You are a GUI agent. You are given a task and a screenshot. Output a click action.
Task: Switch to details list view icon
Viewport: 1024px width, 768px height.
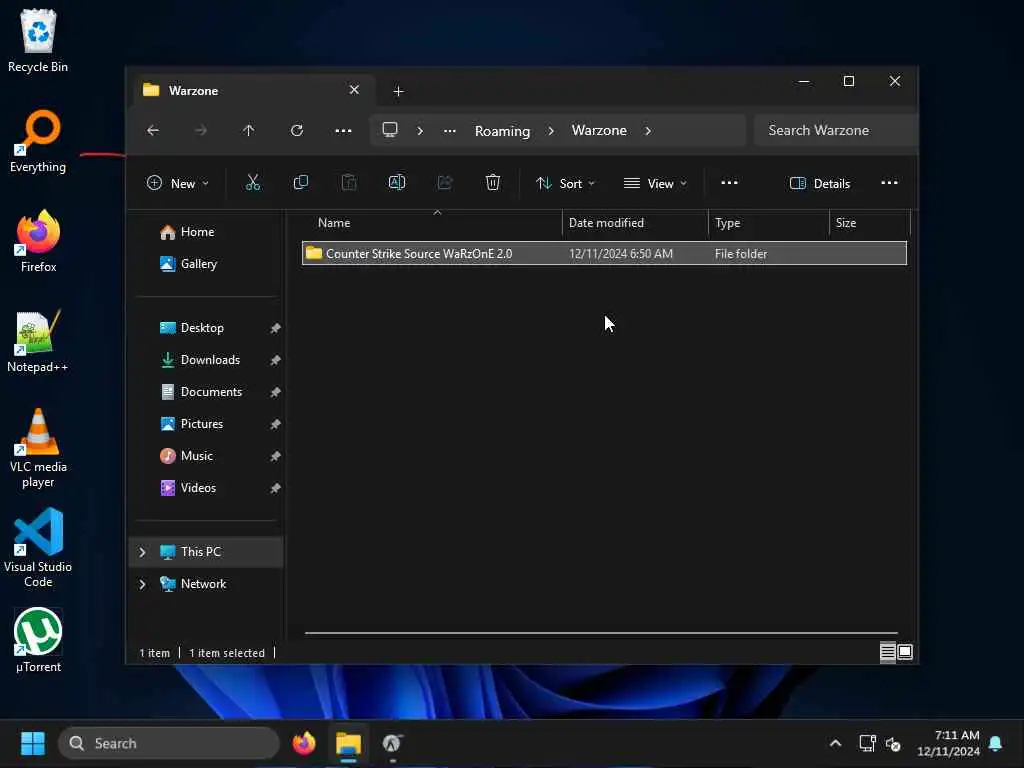[888, 652]
